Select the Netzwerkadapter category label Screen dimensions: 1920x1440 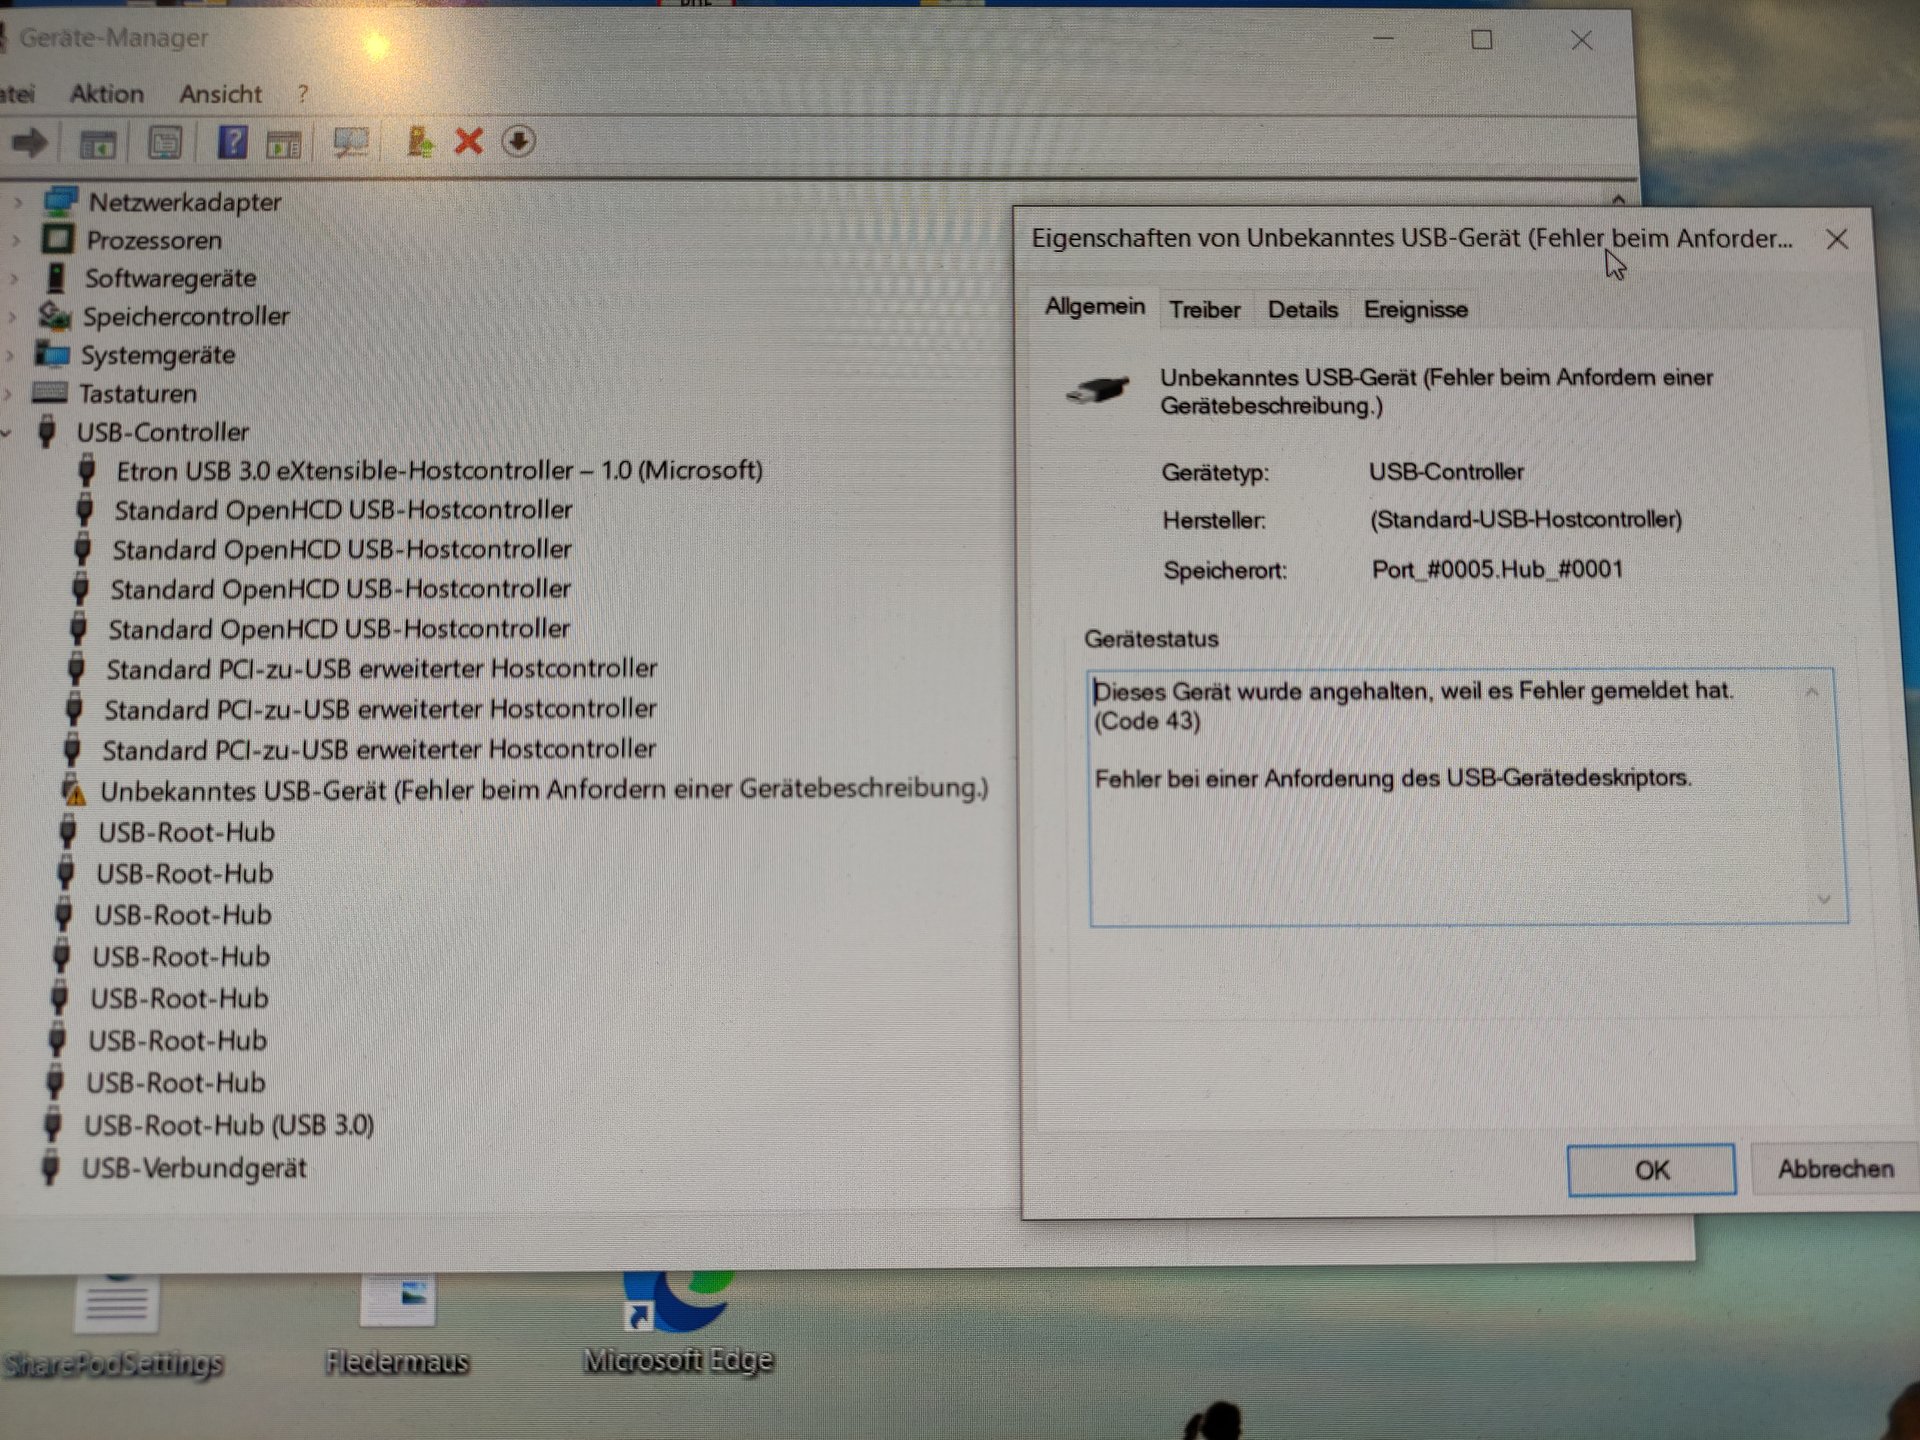(185, 202)
